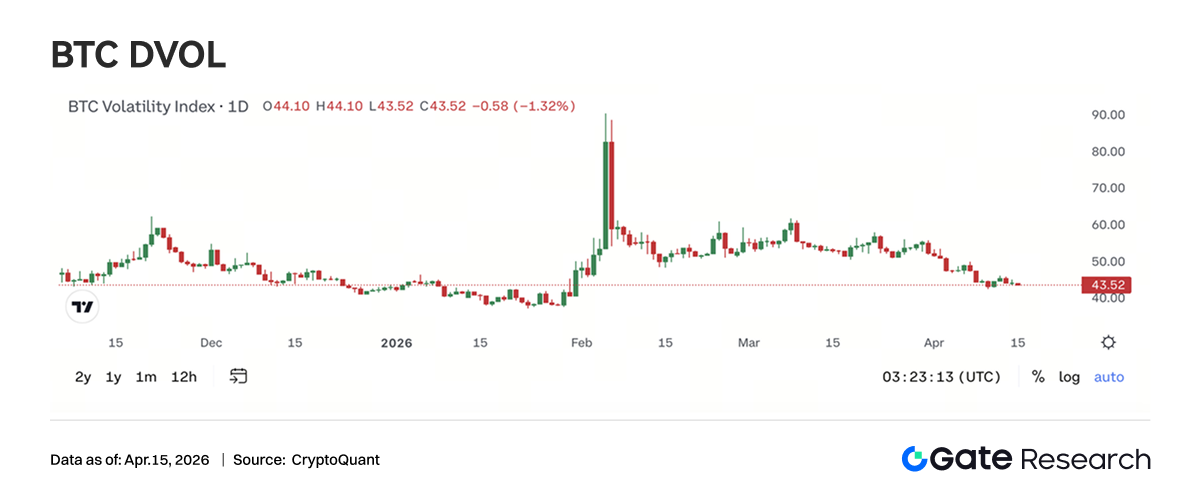This screenshot has height=499, width=1200.
Task: Select the 2y time range
Action: point(83,377)
